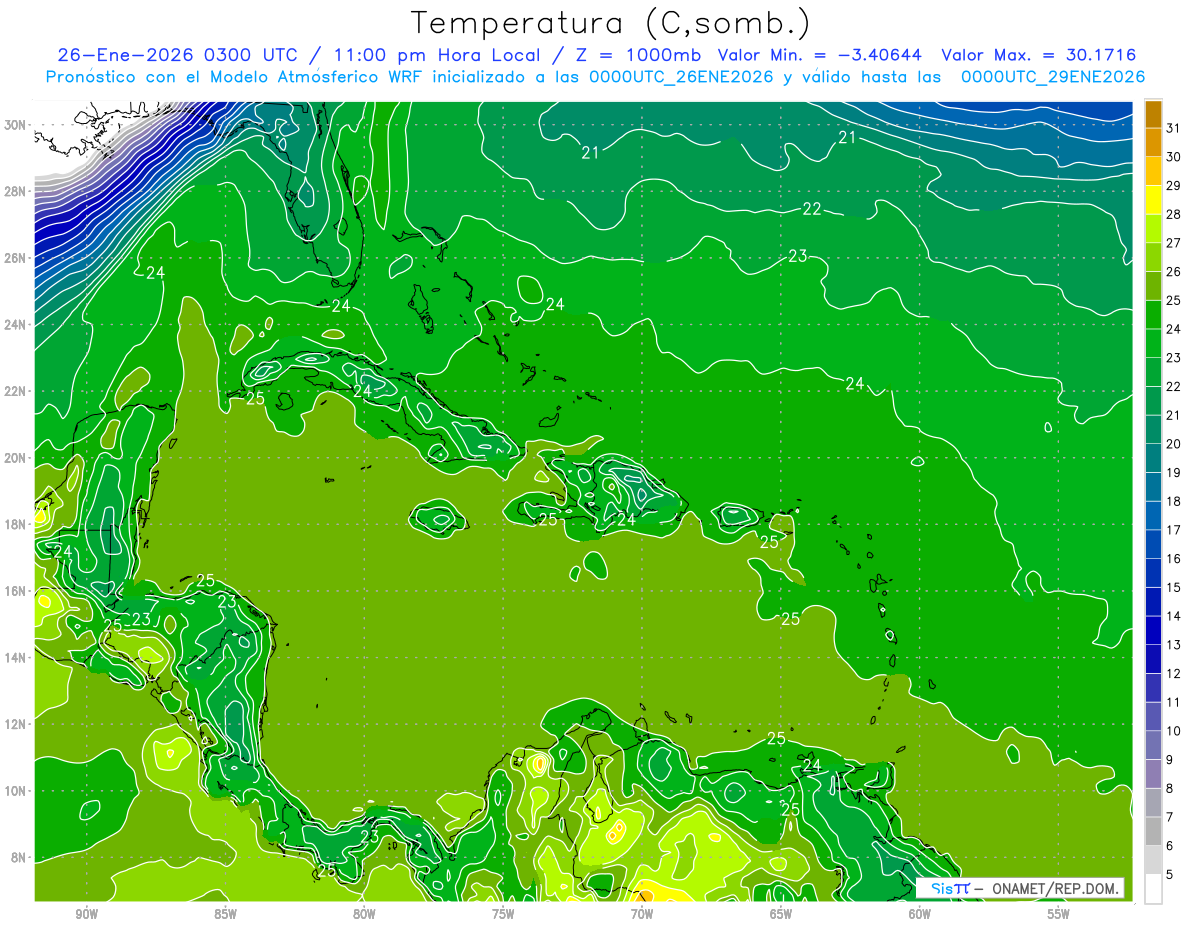The width and height of the screenshot is (1200, 927).
Task: Click the '26N' latitude axis label
Action: click(x=16, y=258)
